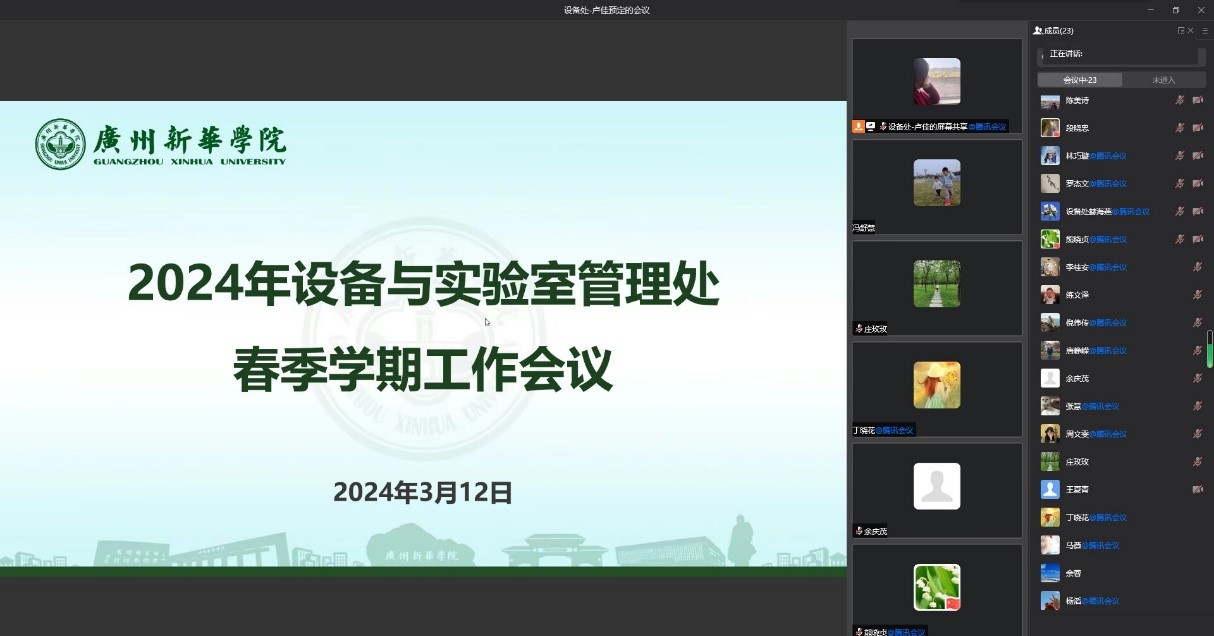Click the camera icon beside 罗杰文
Screen dimensions: 1214x636
(x=1198, y=183)
